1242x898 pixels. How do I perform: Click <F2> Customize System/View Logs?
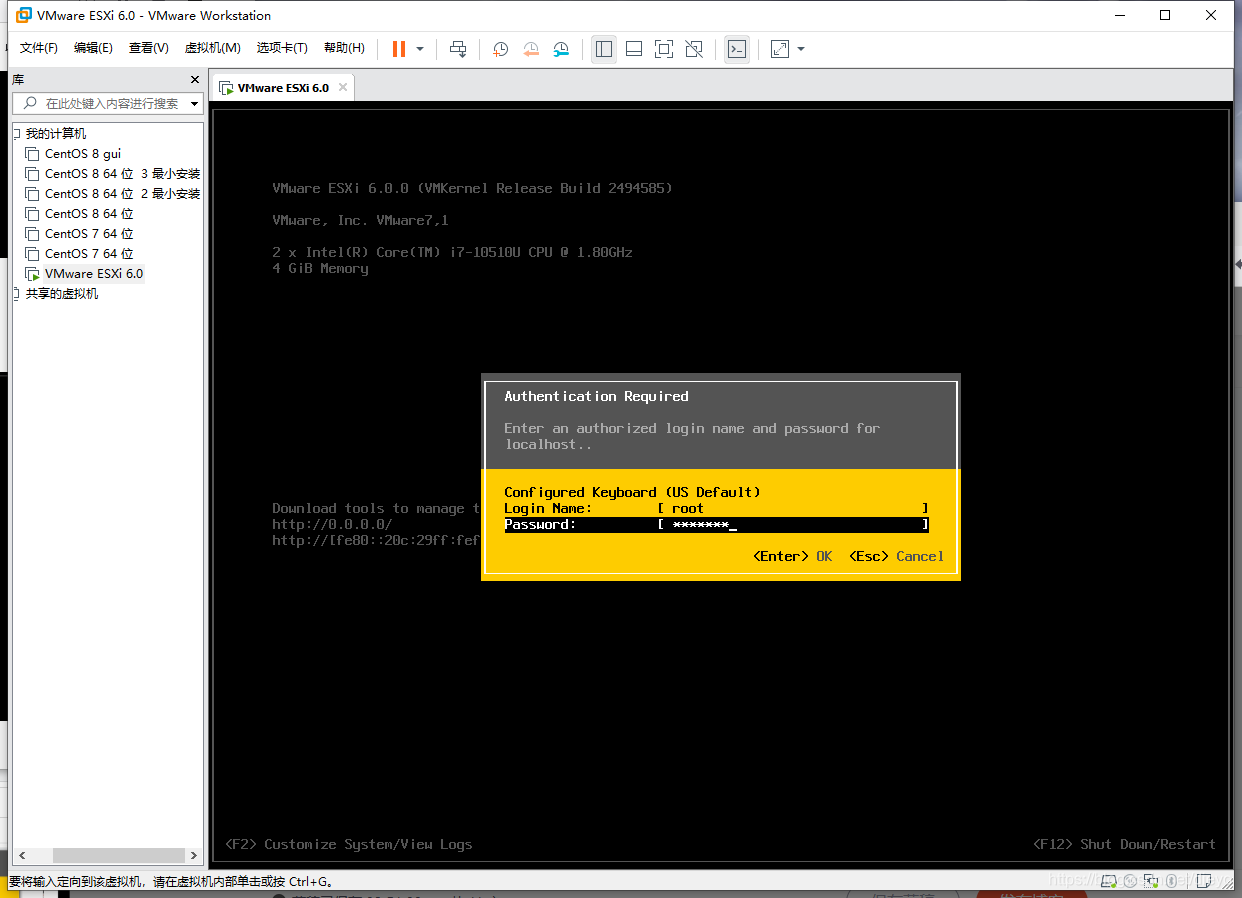click(348, 844)
